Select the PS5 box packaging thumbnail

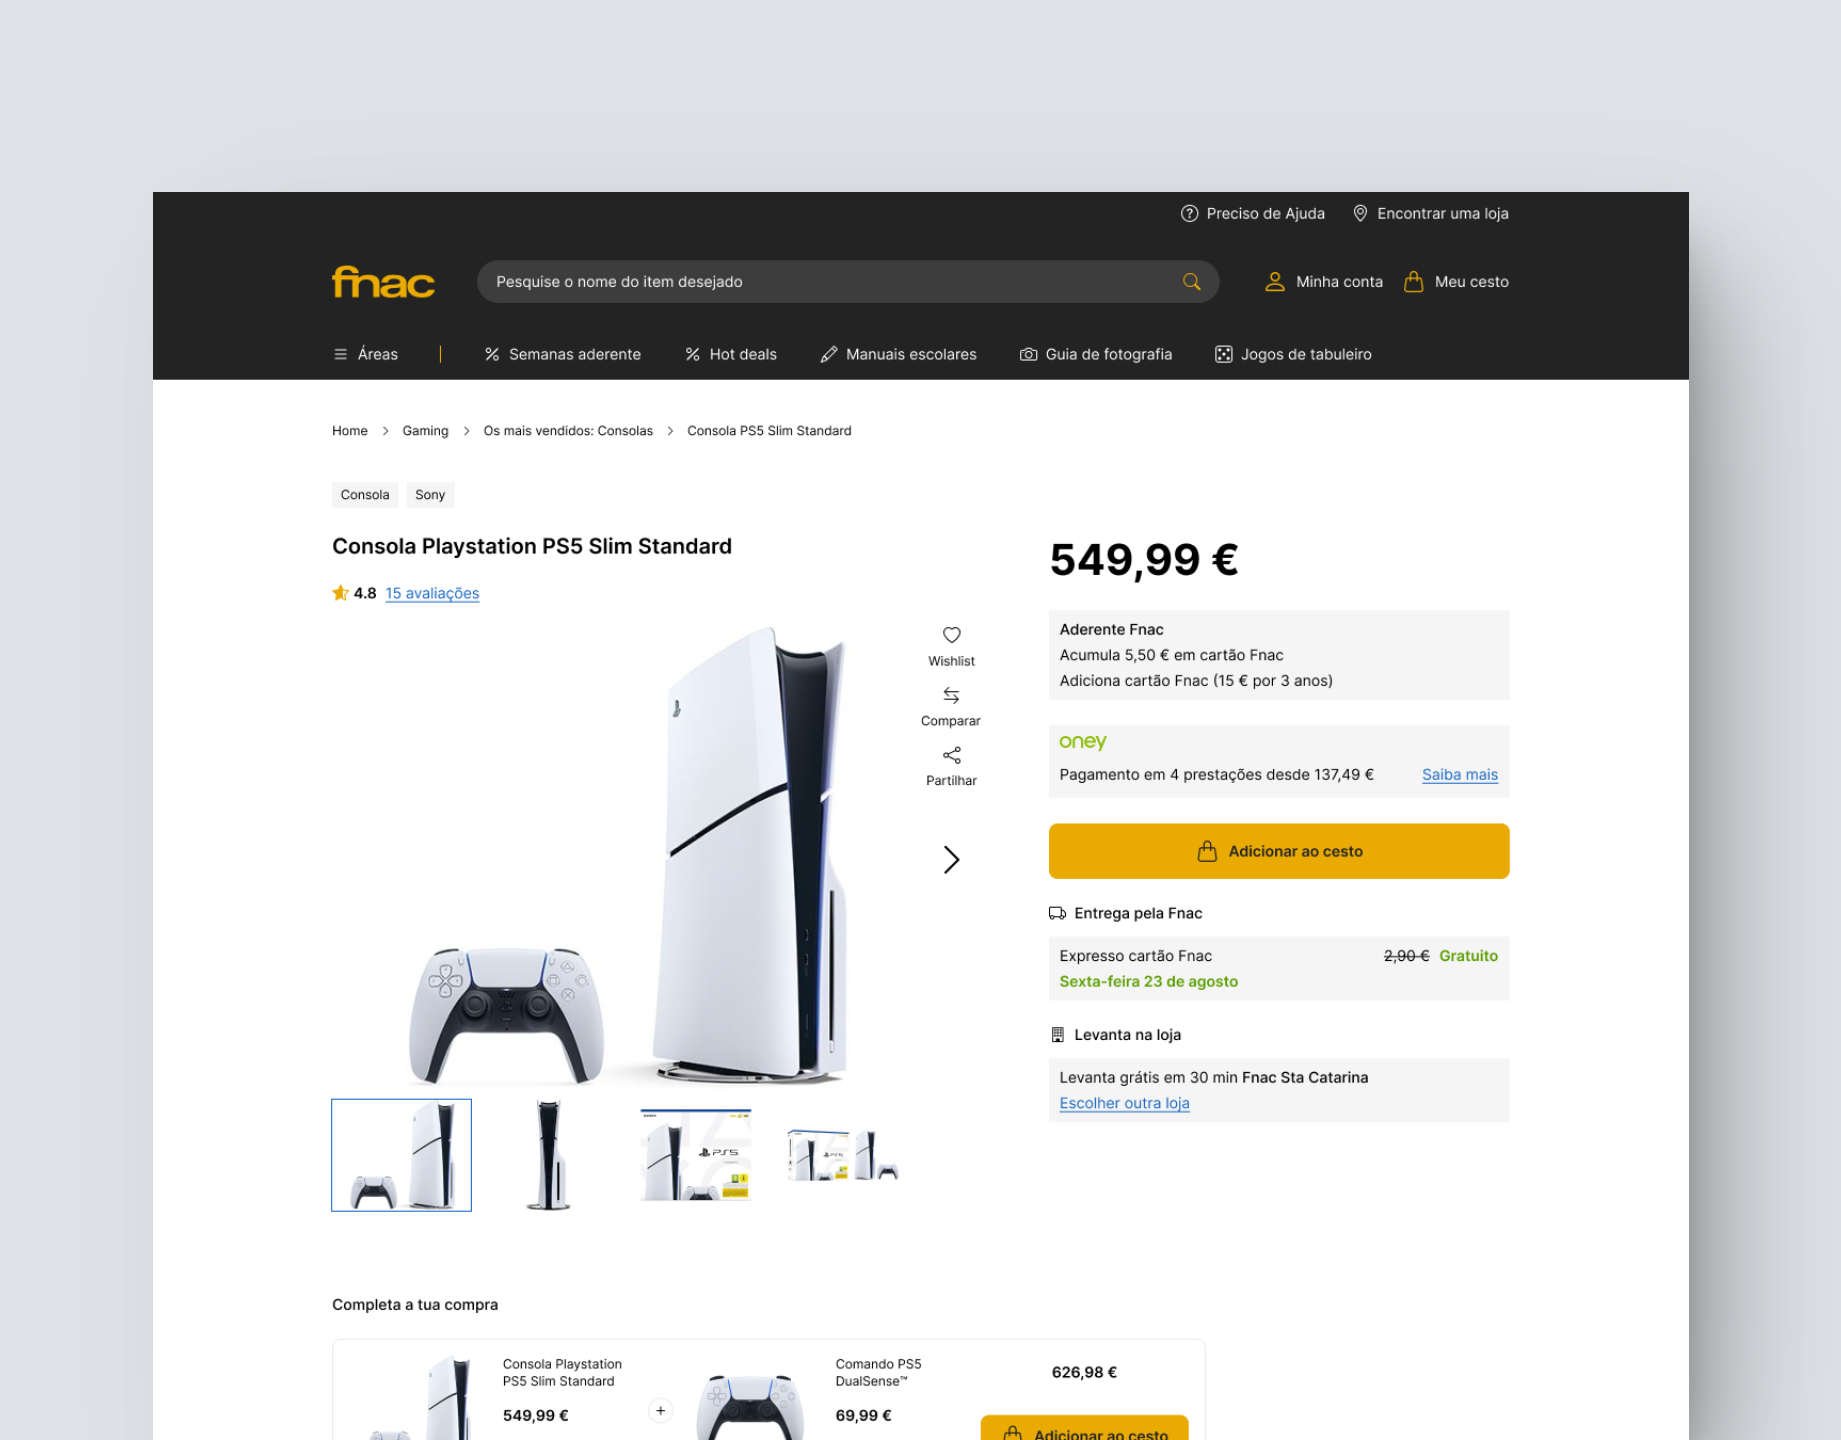pos(696,1155)
